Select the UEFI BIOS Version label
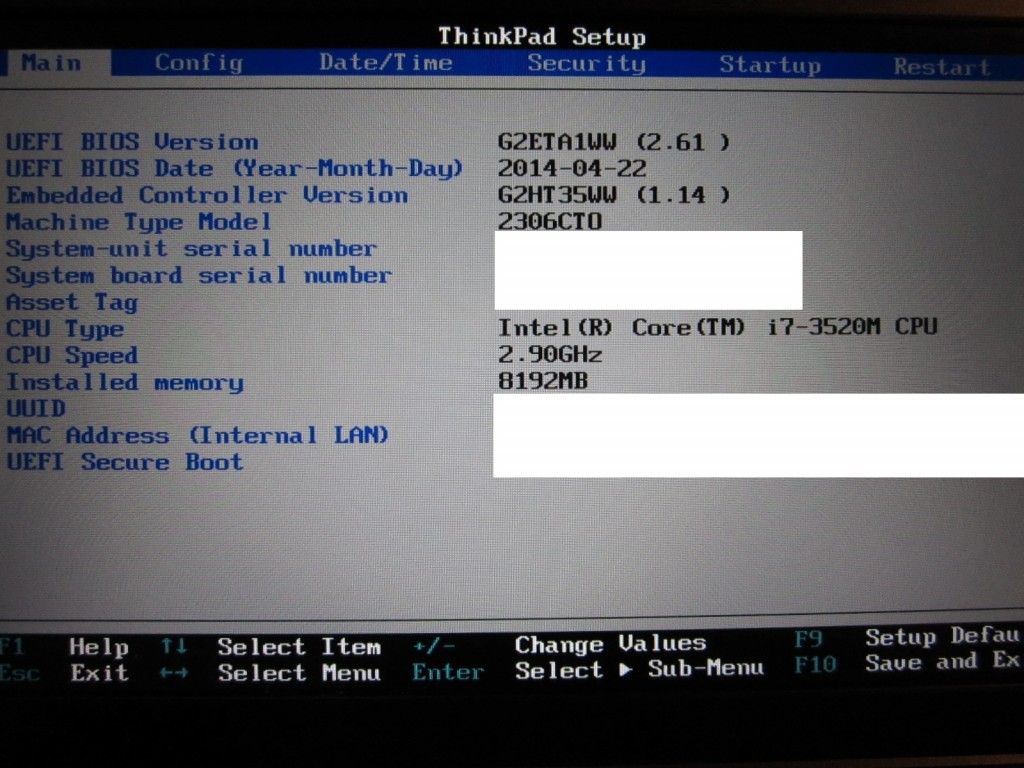This screenshot has height=768, width=1024. click(x=133, y=142)
